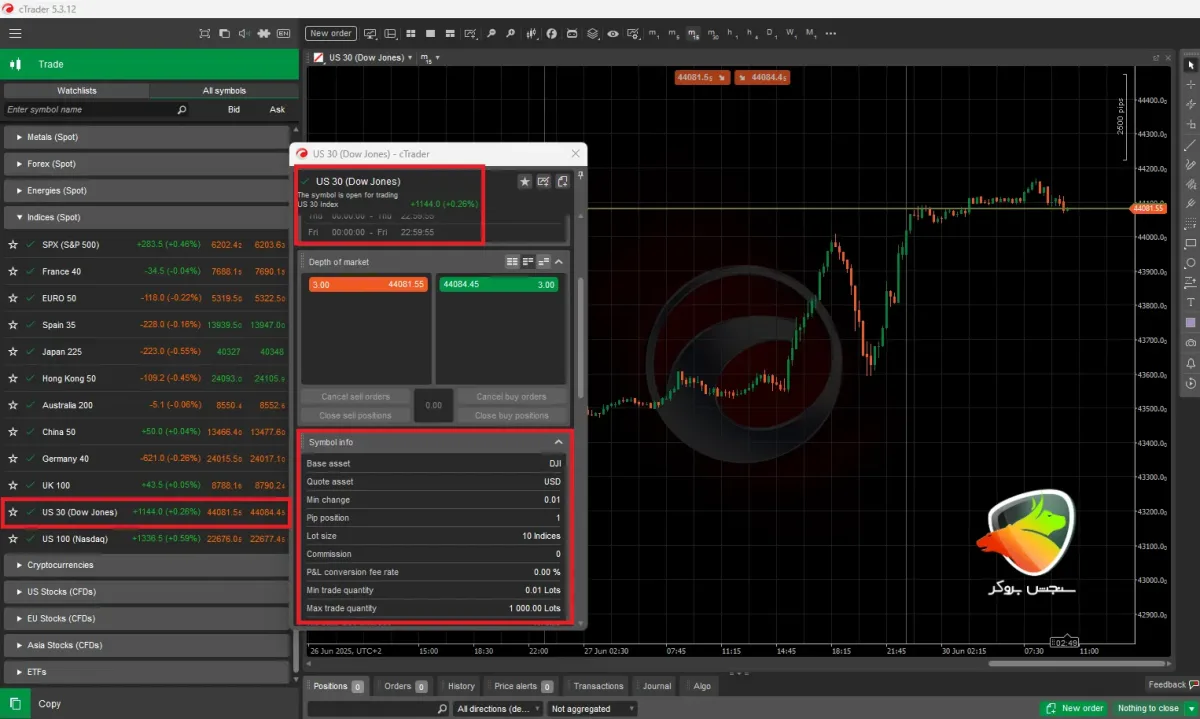Select the text T drawing tool
Viewport: 1200px width, 719px height.
pyautogui.click(x=1190, y=302)
